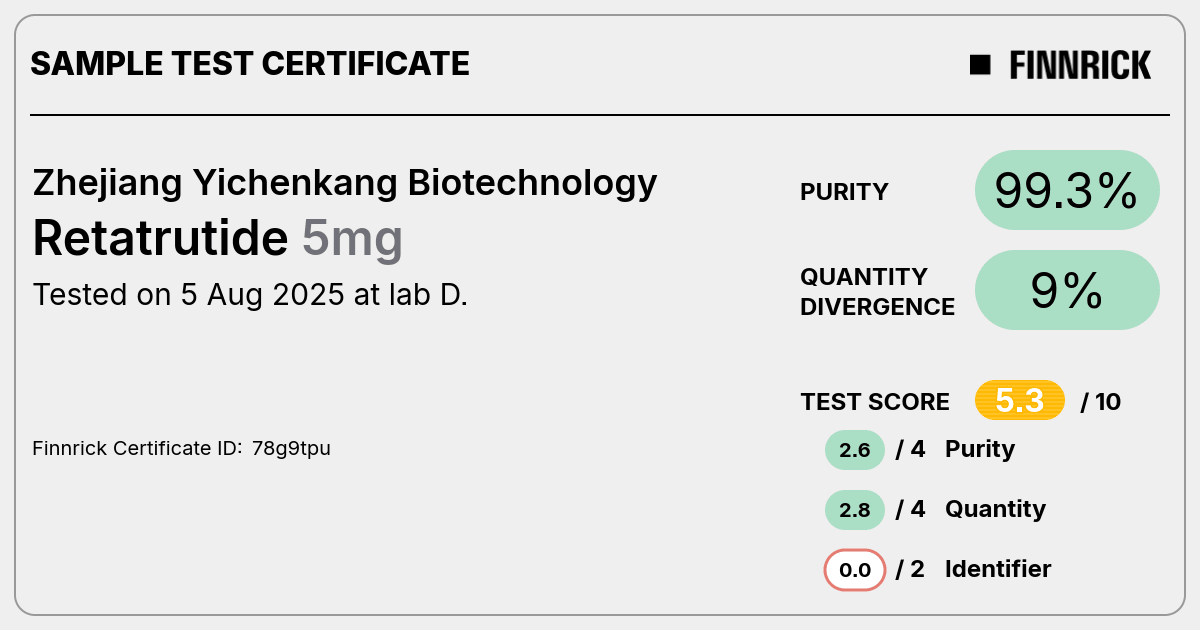Image resolution: width=1200 pixels, height=630 pixels.
Task: Click the tested on 5 Aug 2025 line
Action: click(250, 295)
